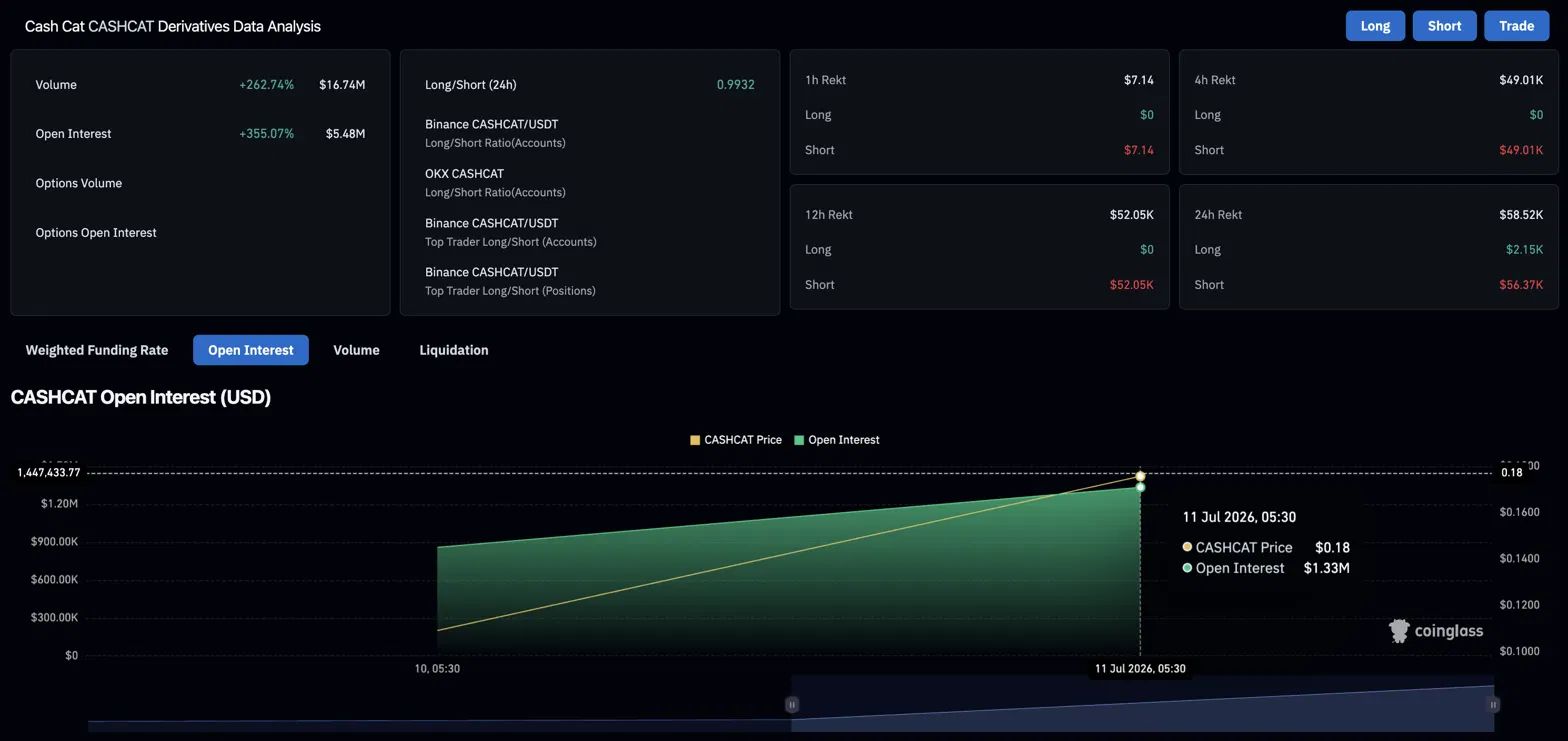Click the 24h Rekt panel
This screenshot has width=1568, height=741.
[x=1369, y=249]
